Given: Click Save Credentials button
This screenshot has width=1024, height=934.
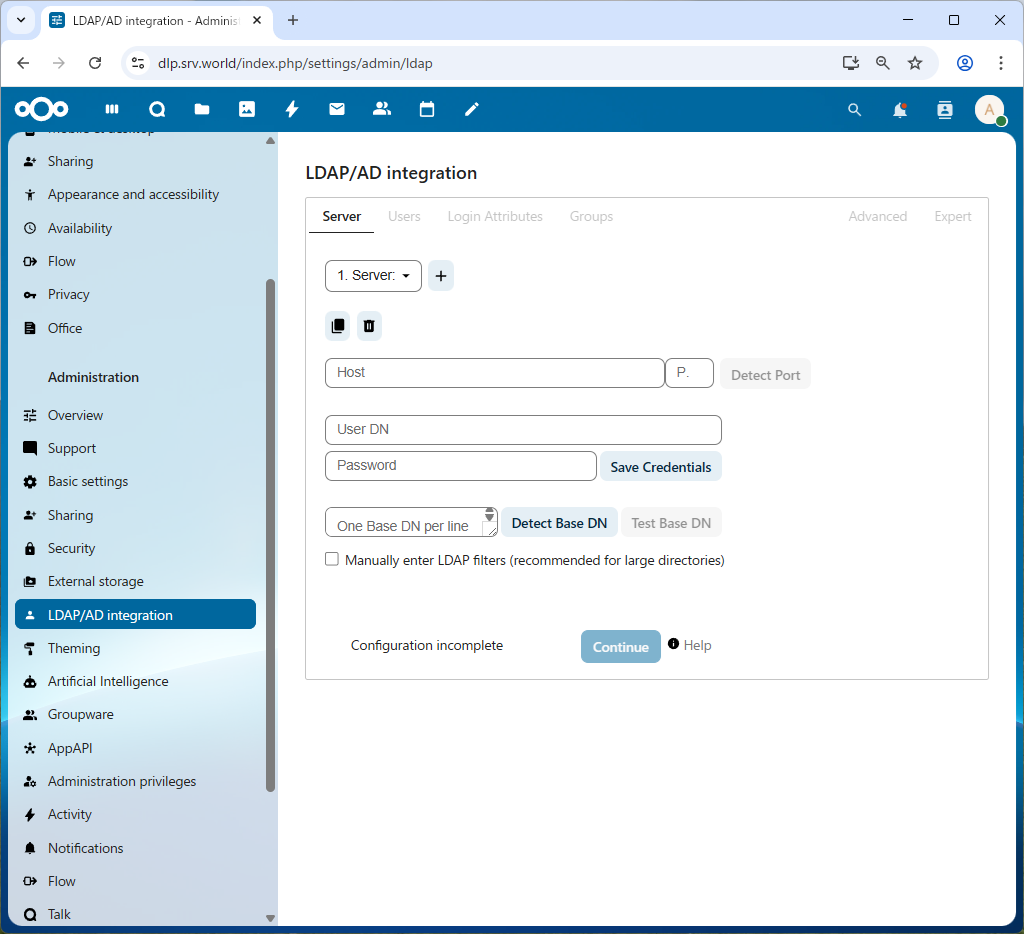Looking at the screenshot, I should point(661,467).
